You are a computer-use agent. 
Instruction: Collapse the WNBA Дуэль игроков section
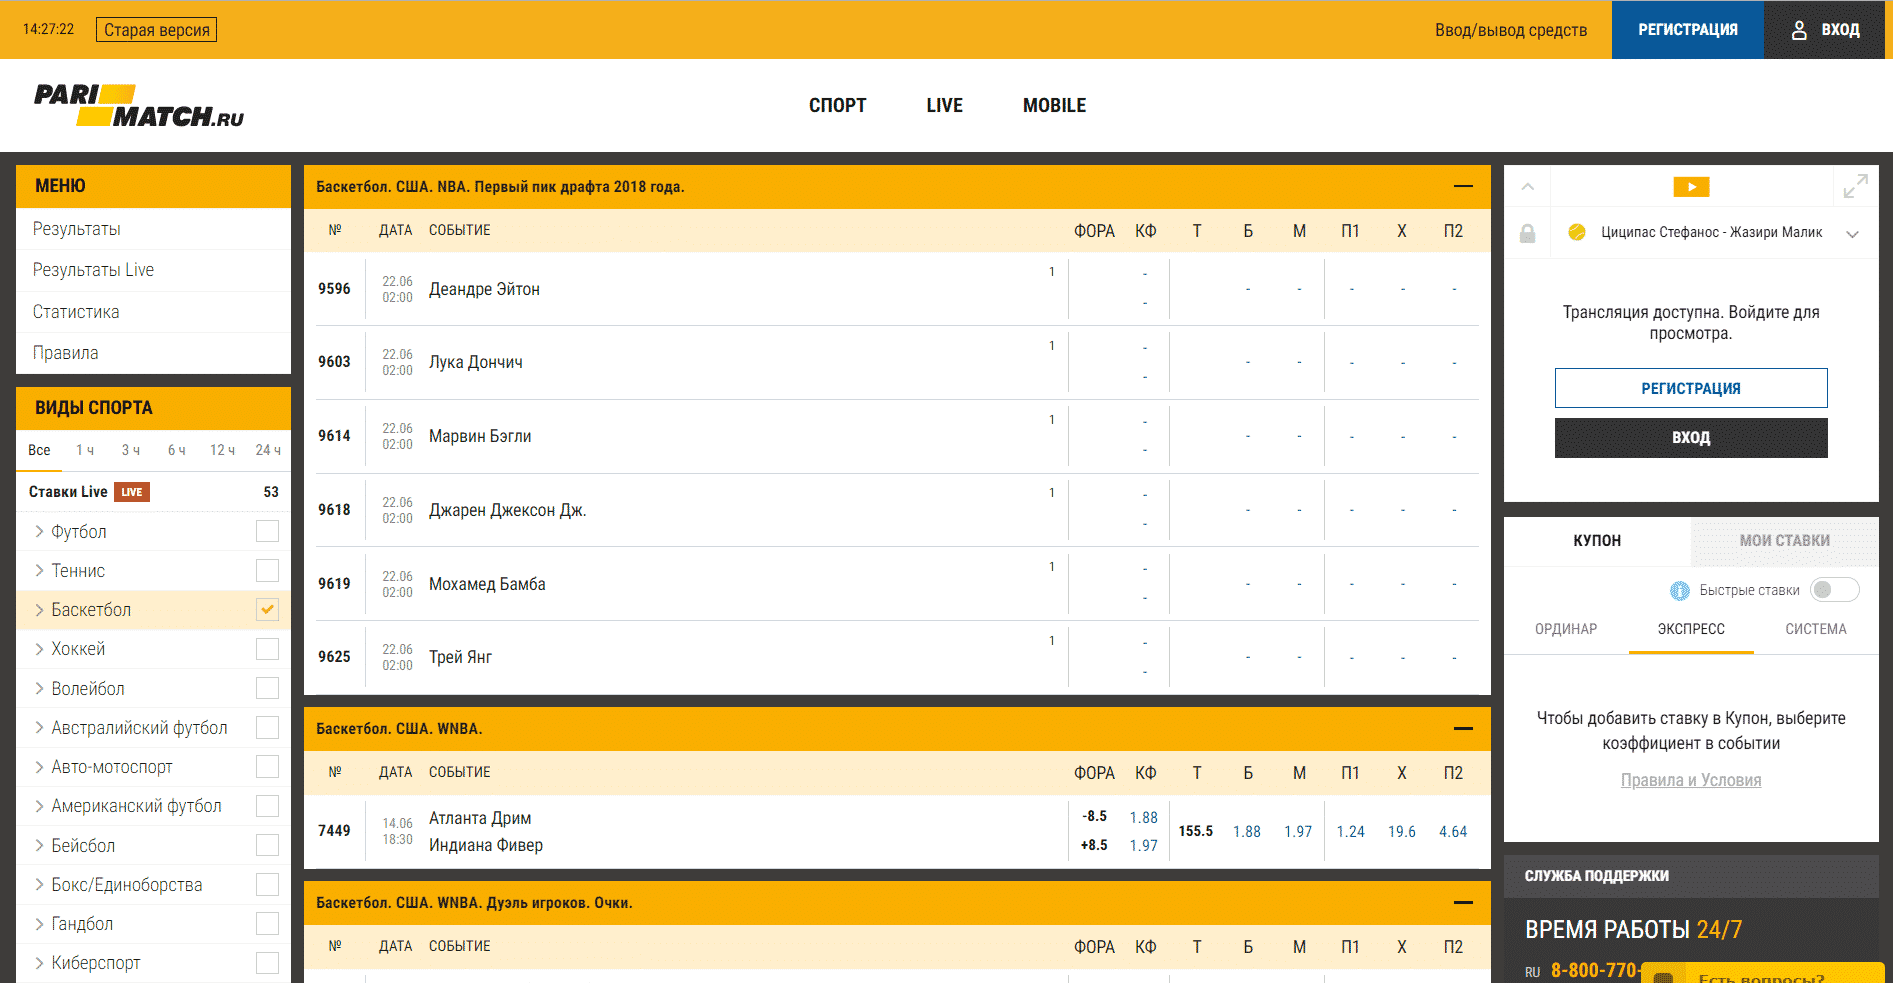(x=1463, y=902)
